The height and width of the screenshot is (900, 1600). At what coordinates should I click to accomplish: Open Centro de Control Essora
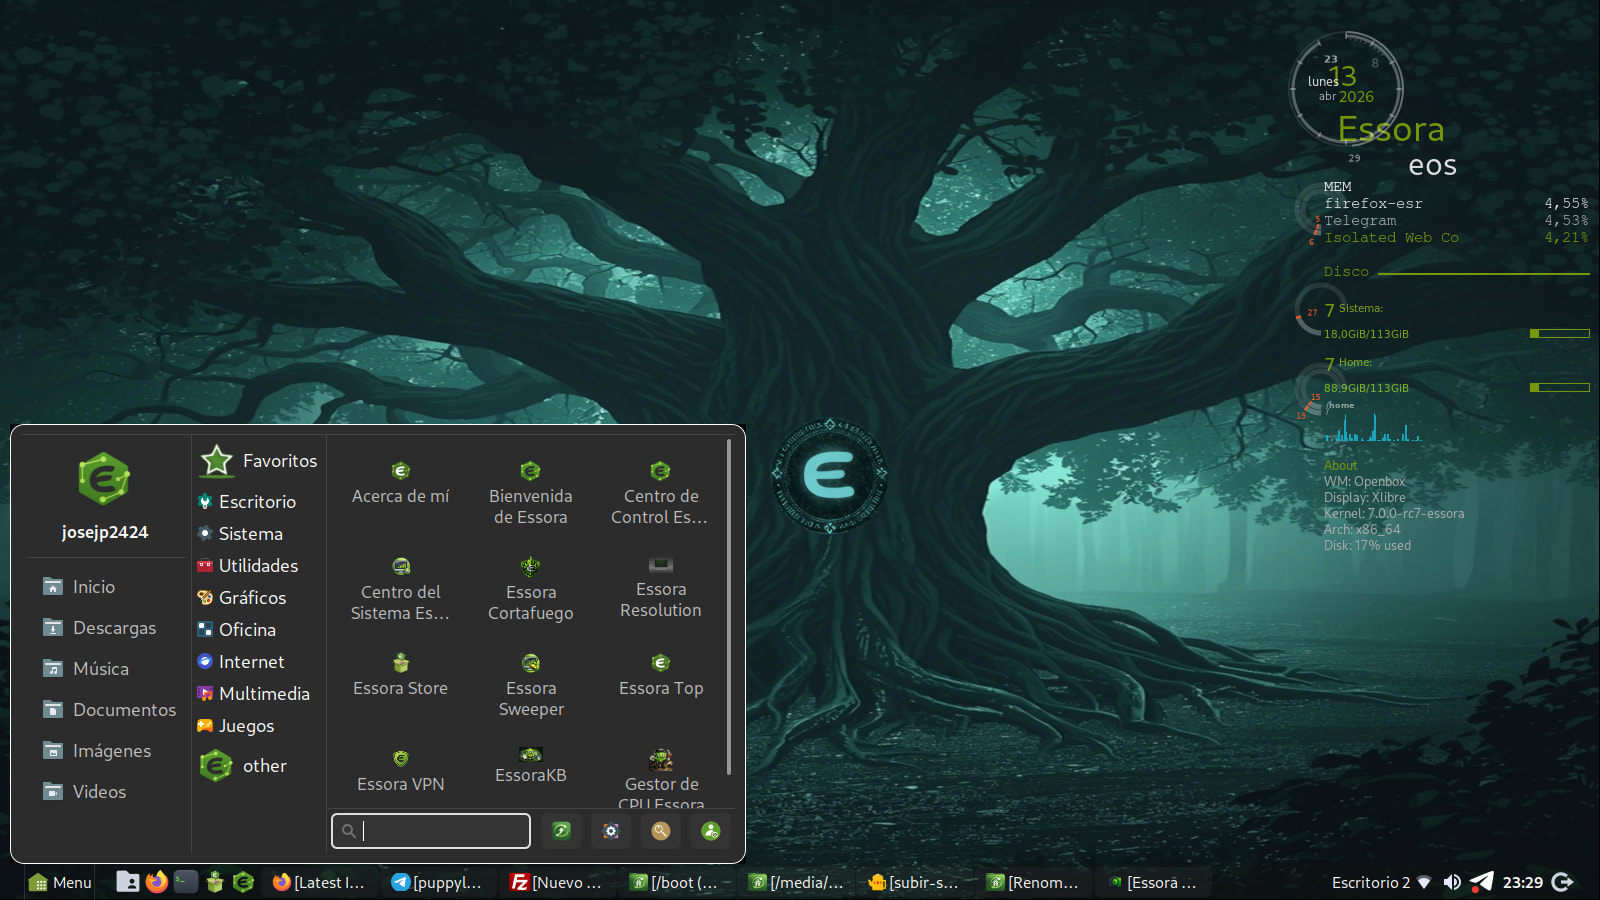[x=660, y=494]
